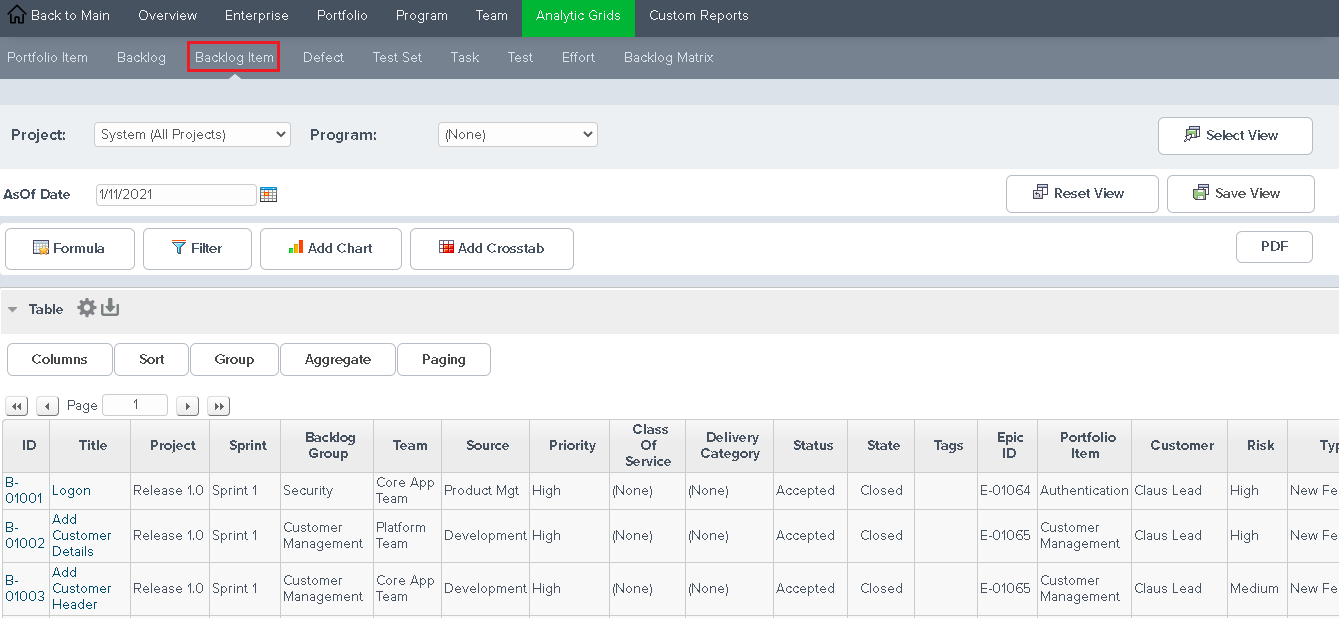Image resolution: width=1339 pixels, height=621 pixels.
Task: Open the Overview menu
Action: [x=168, y=16]
